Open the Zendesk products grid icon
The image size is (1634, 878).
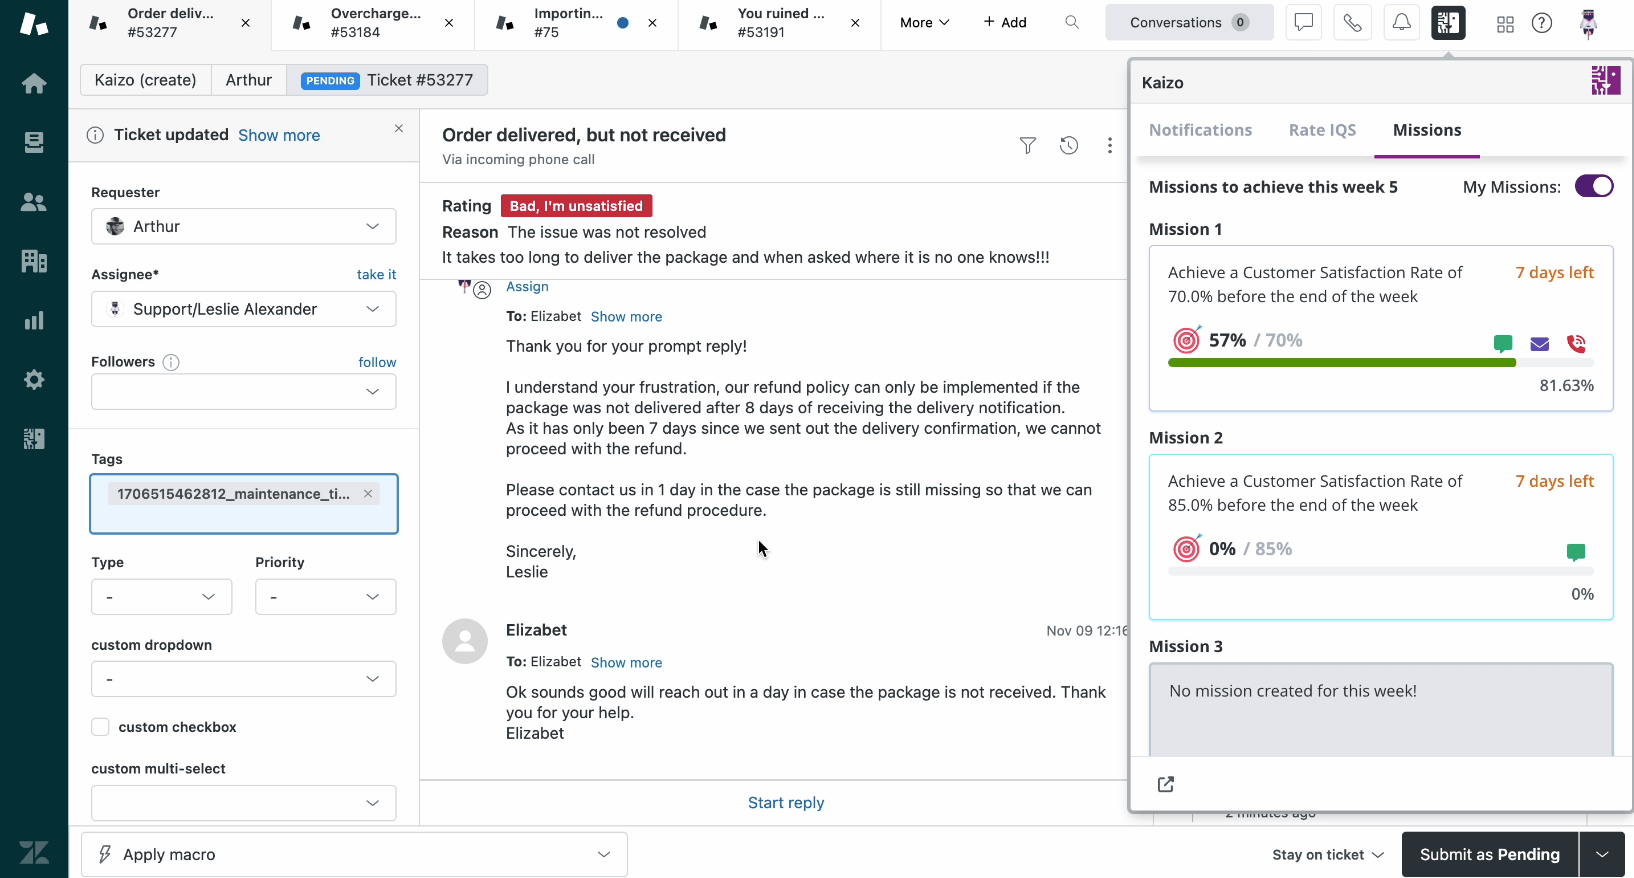(1505, 24)
